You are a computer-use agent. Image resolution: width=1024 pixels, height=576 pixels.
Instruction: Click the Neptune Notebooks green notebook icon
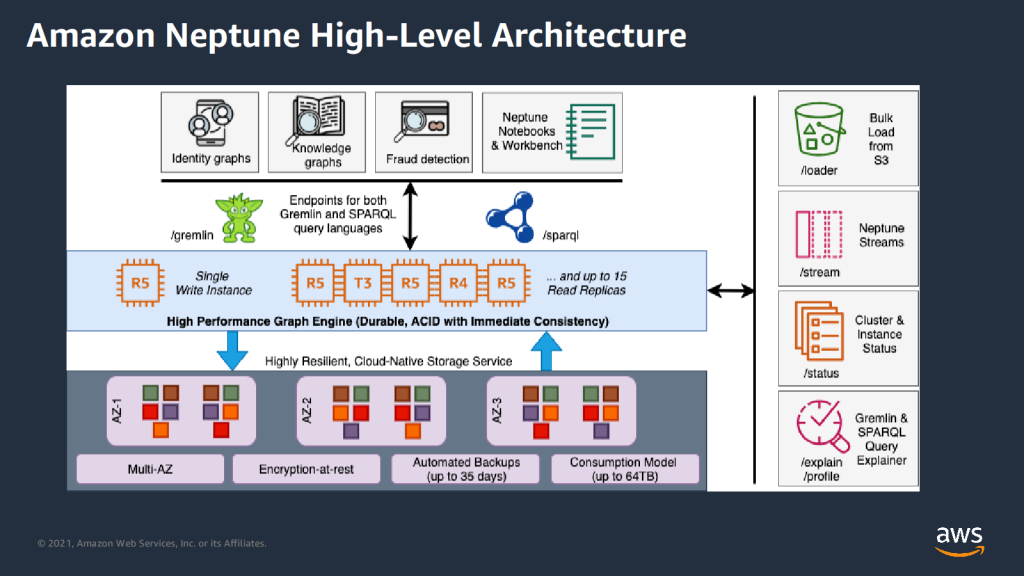(x=591, y=132)
